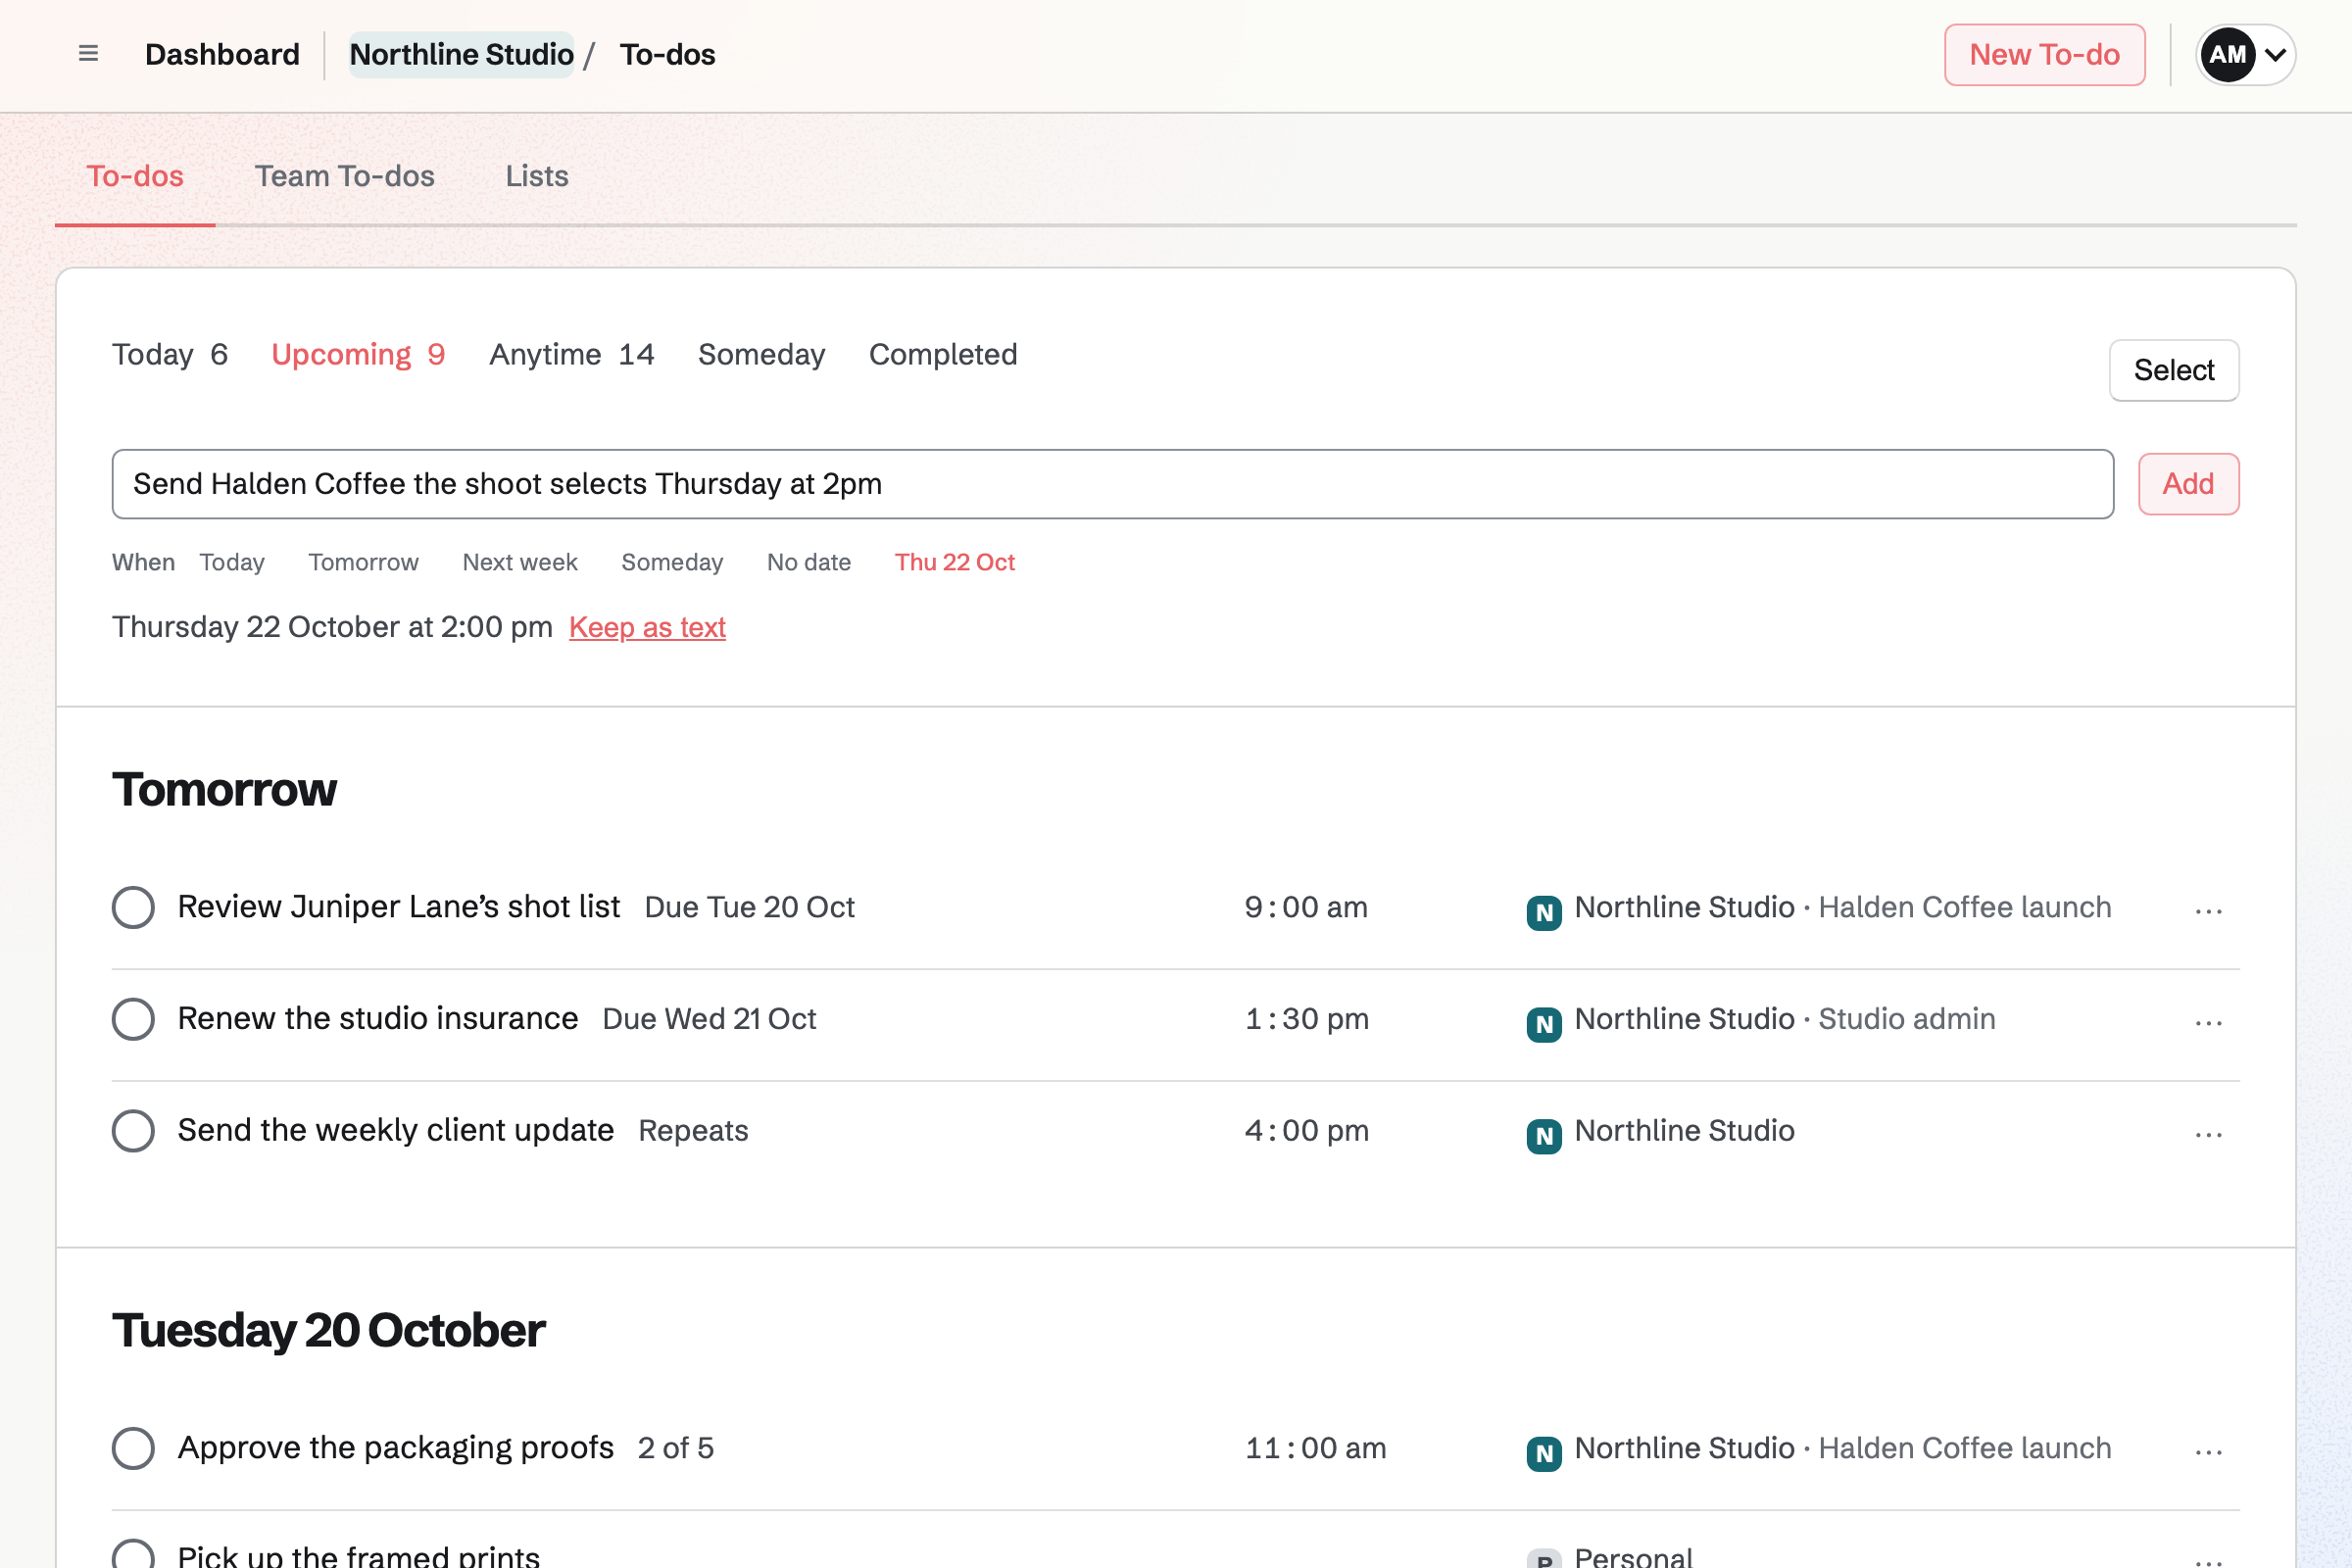2352x1568 pixels.
Task: Click the N badge on Review Juniper Lane's row
Action: [x=1544, y=912]
